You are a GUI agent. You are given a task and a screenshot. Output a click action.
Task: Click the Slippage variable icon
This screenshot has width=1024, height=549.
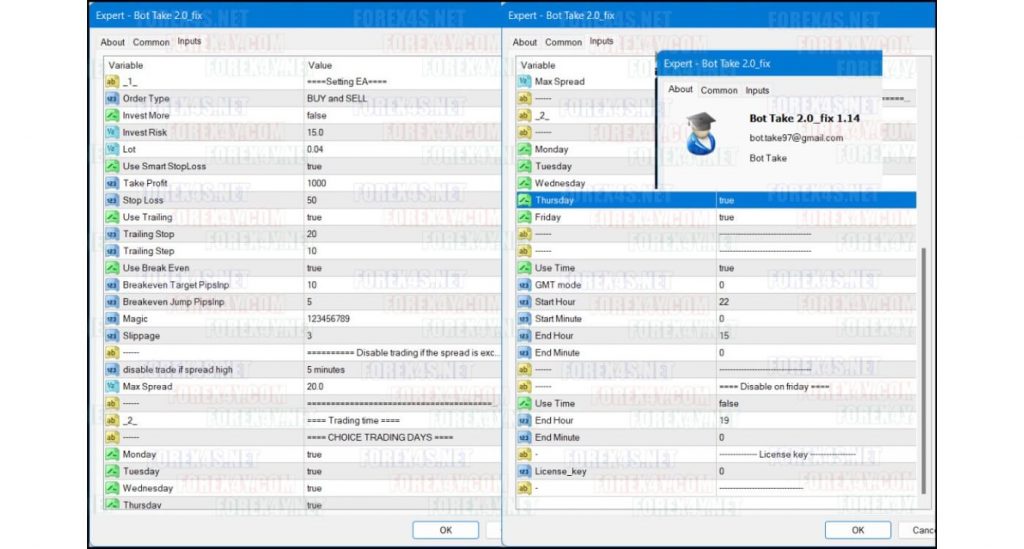coord(112,336)
